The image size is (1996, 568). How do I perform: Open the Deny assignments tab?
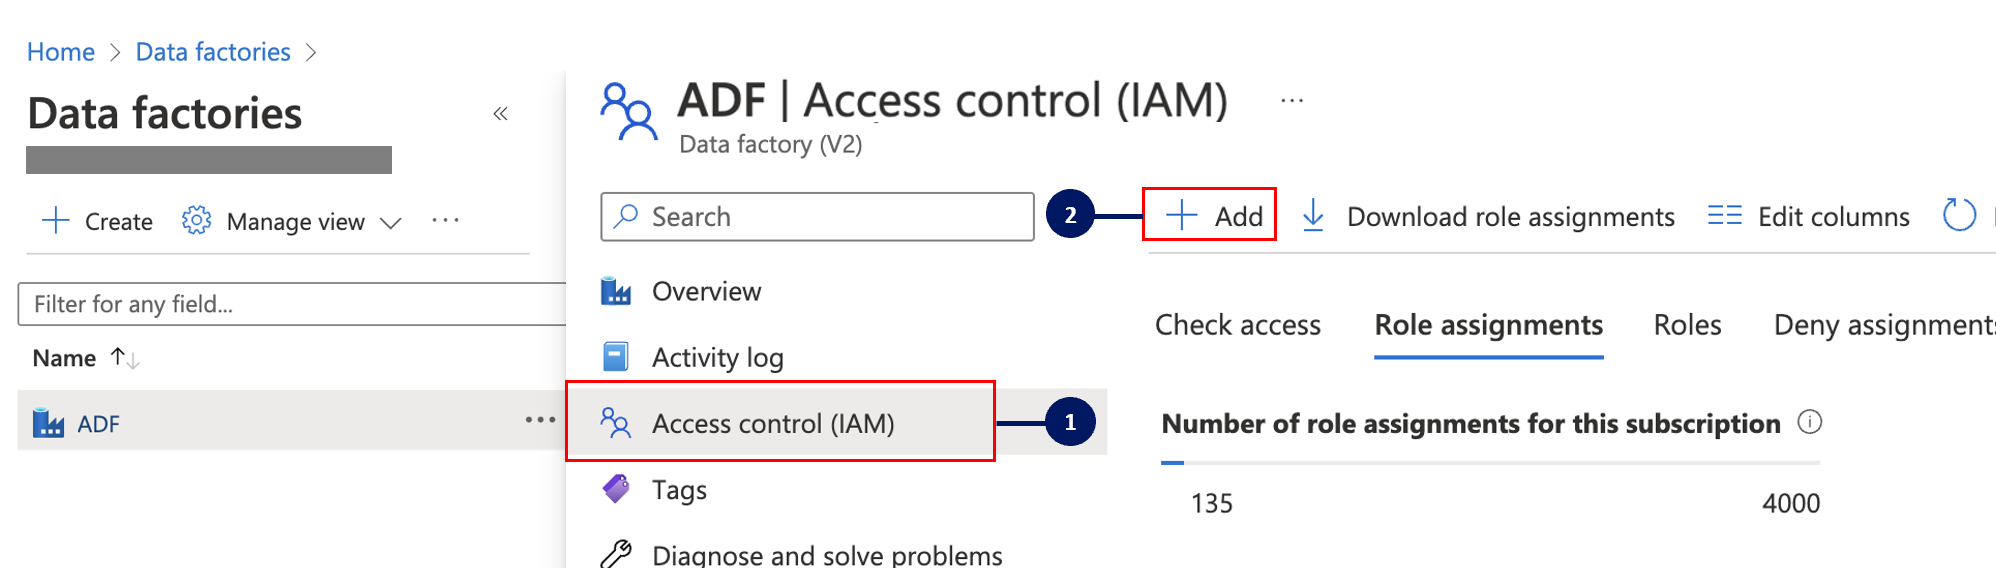point(1882,325)
